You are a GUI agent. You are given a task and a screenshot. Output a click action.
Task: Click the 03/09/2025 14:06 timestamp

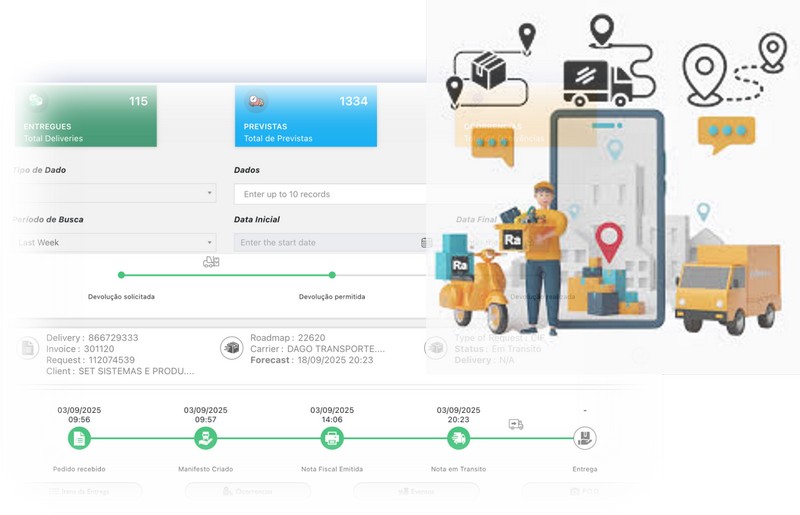(x=332, y=415)
